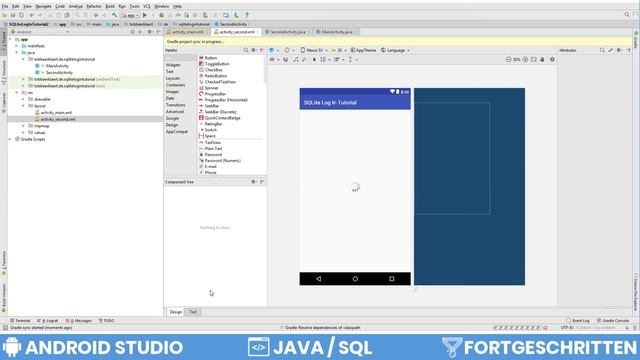
Task: Open the Palette settings gear icon
Action: point(254,50)
